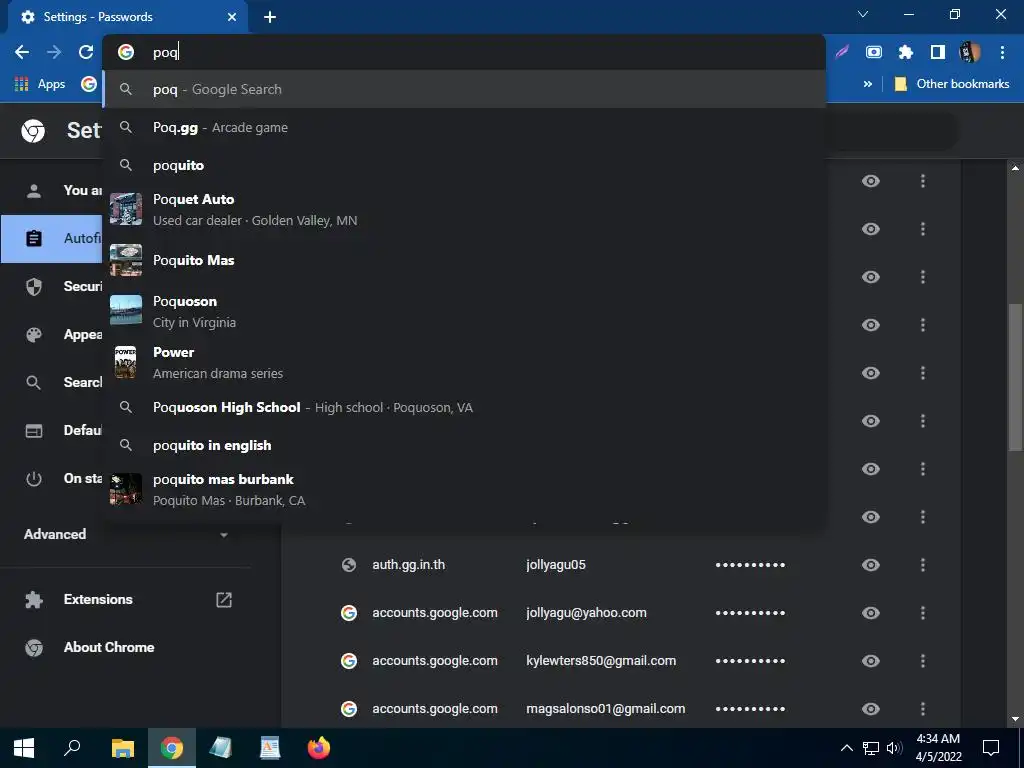
Task: Click the screen capture extension icon
Action: (x=874, y=52)
